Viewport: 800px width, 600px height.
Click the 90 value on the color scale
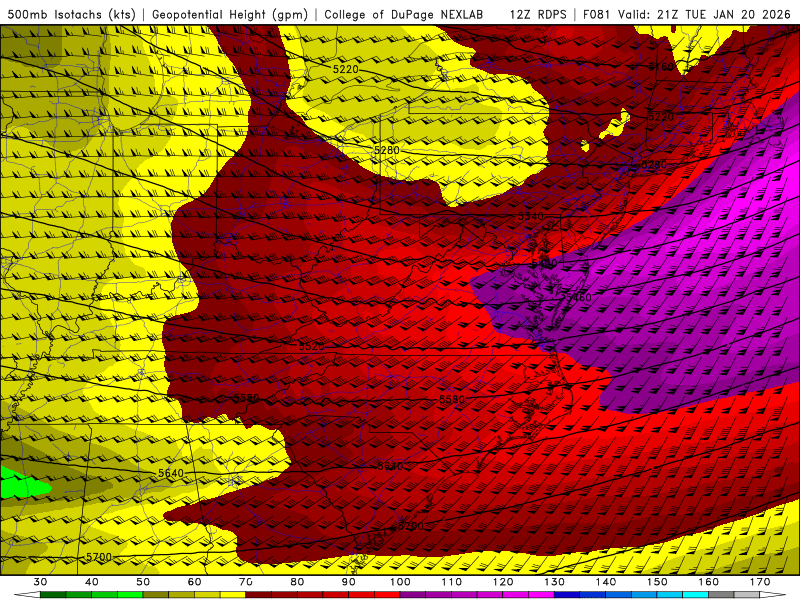(x=348, y=582)
